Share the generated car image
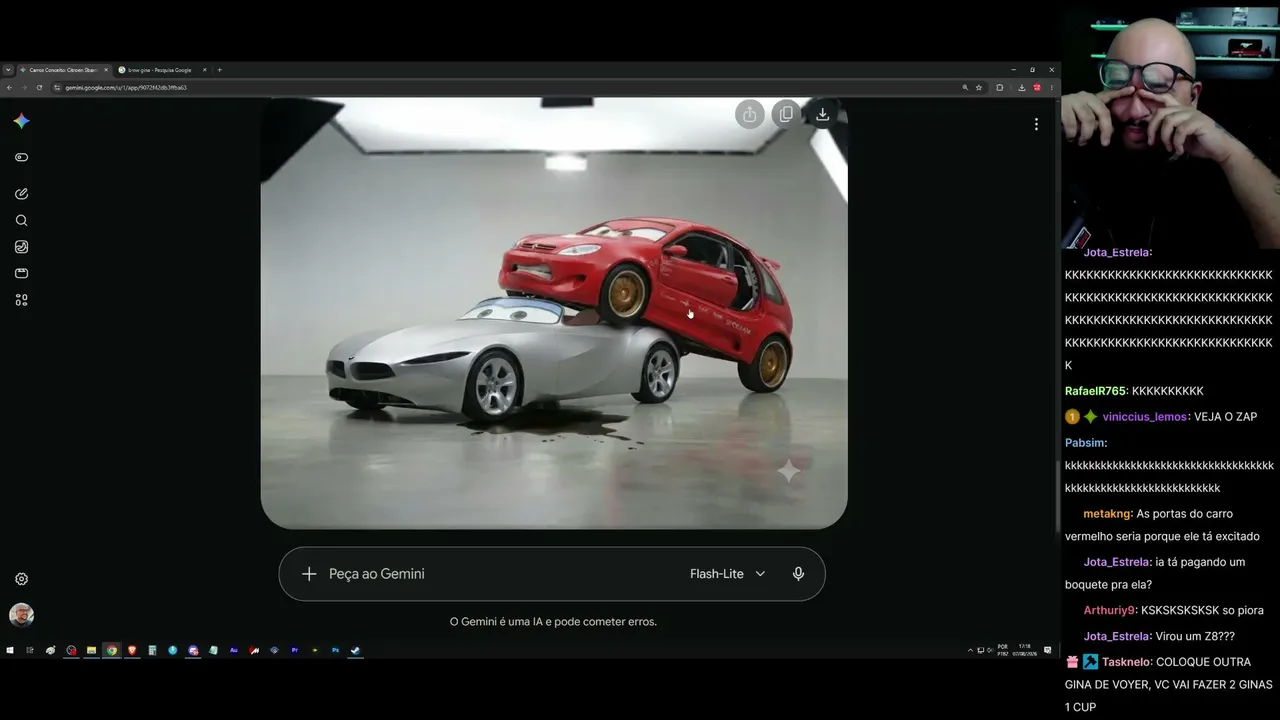1280x720 pixels. 750,114
